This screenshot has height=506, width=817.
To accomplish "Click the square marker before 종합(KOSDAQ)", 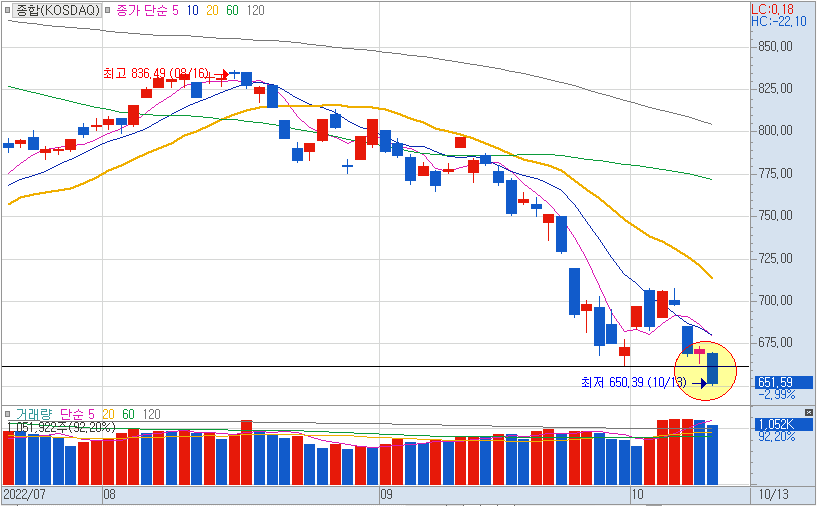I will tap(7, 10).
